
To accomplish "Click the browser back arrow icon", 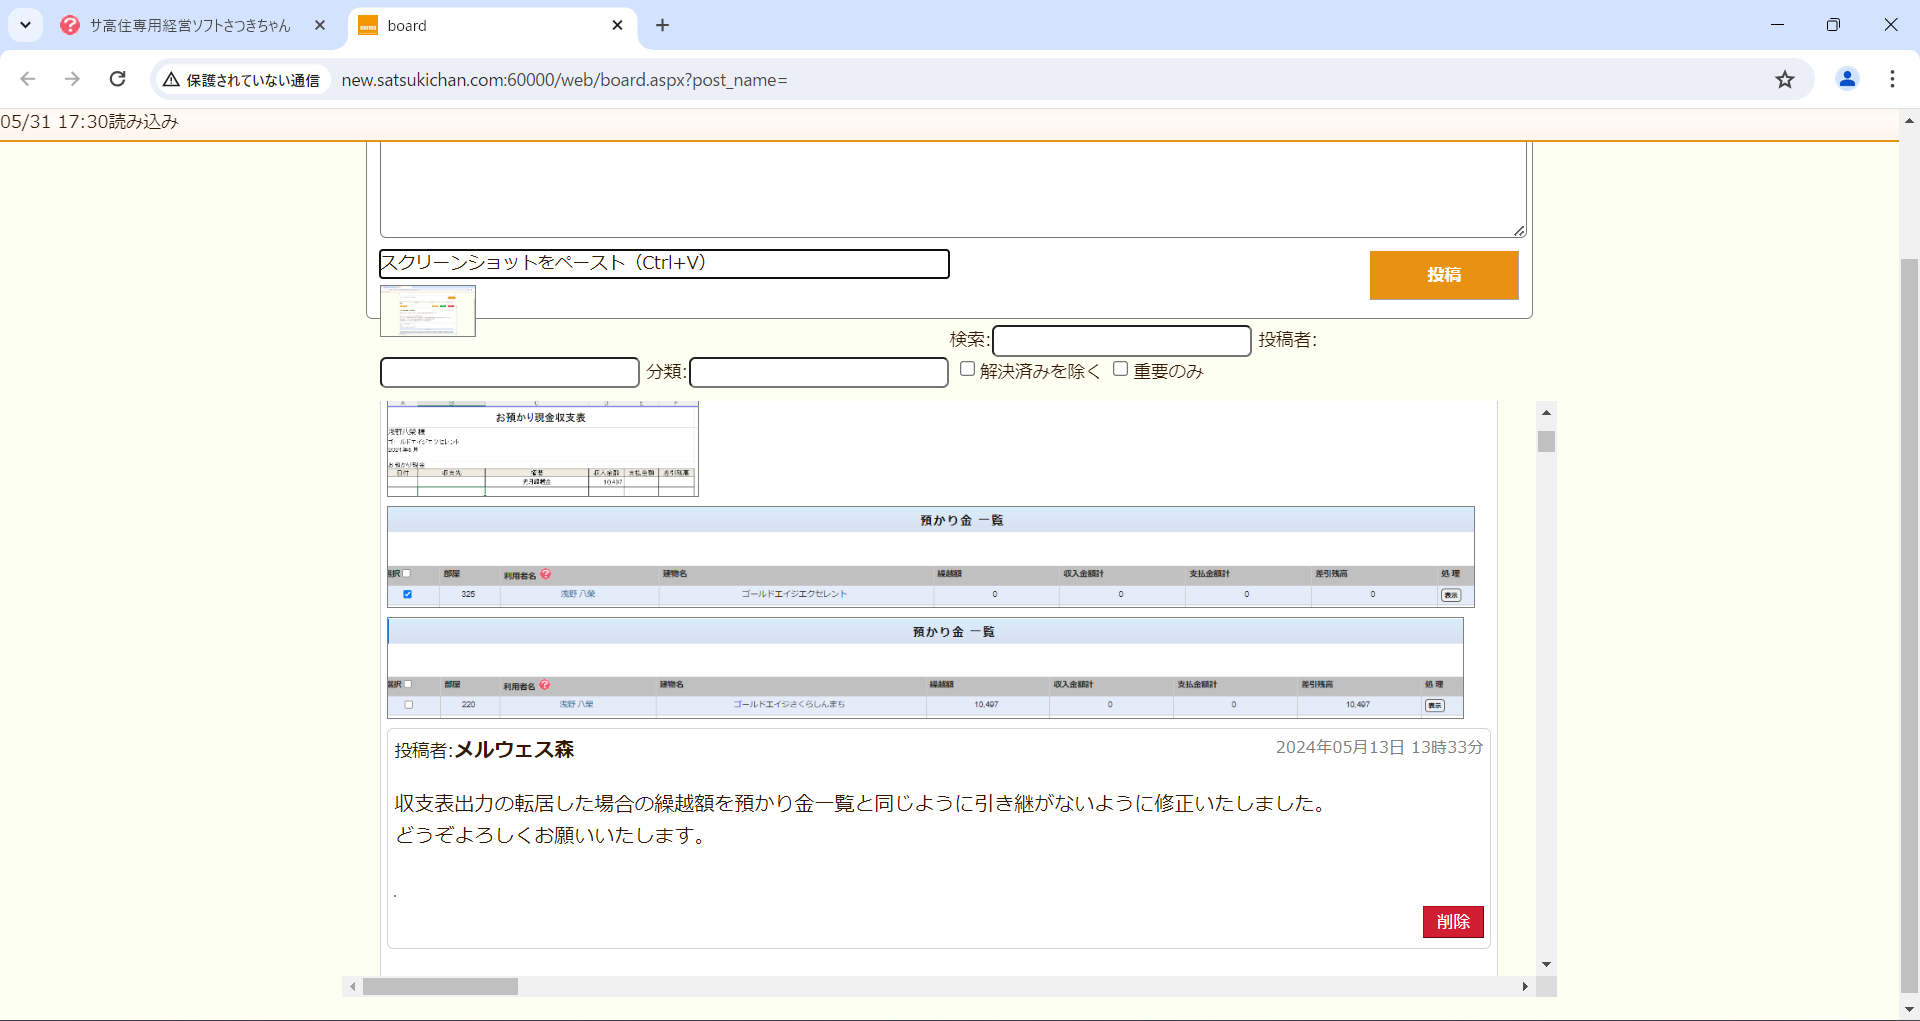I will click(x=28, y=79).
